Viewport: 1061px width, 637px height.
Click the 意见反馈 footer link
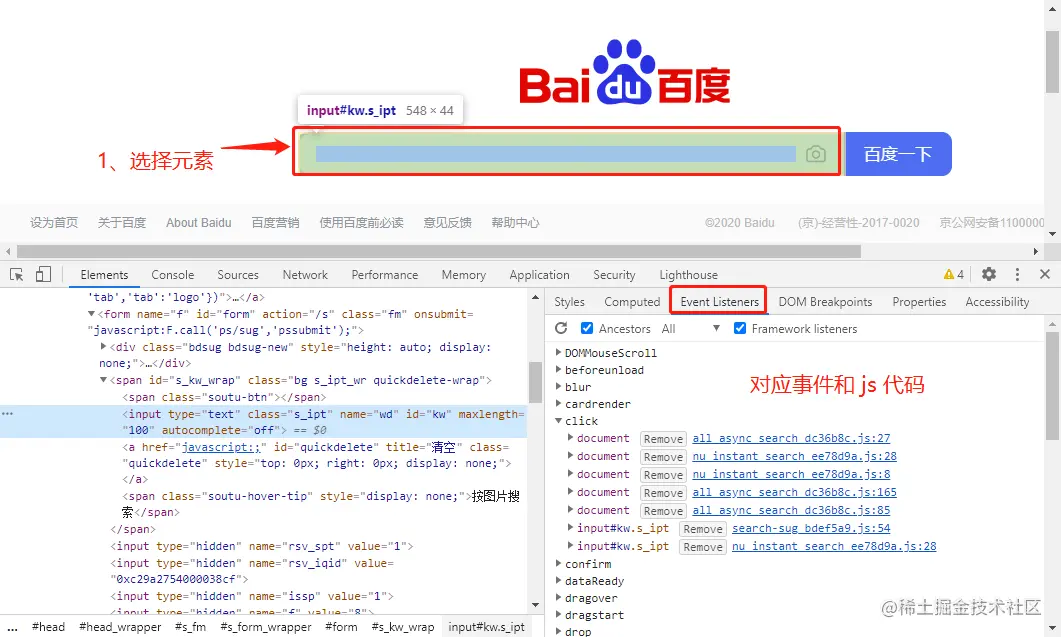coord(447,223)
